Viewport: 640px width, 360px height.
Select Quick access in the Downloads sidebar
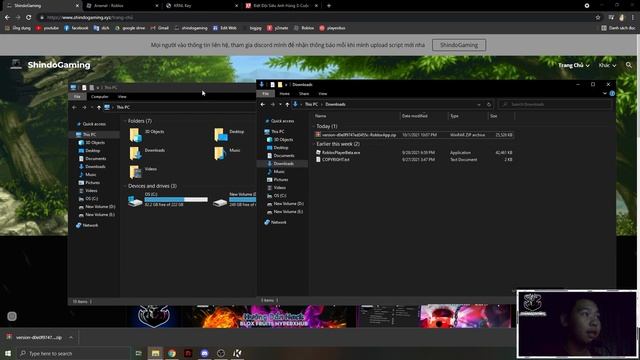pos(279,121)
